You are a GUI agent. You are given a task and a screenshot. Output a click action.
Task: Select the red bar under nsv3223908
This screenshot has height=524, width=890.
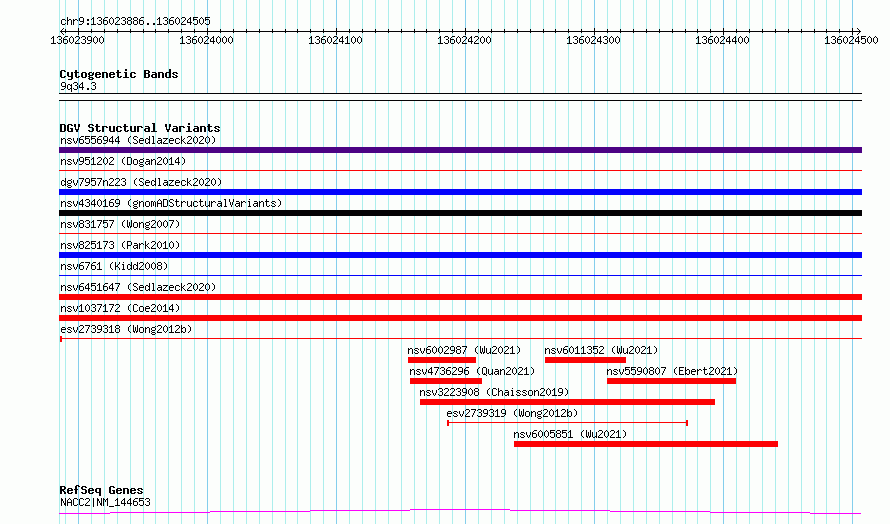pos(567,402)
